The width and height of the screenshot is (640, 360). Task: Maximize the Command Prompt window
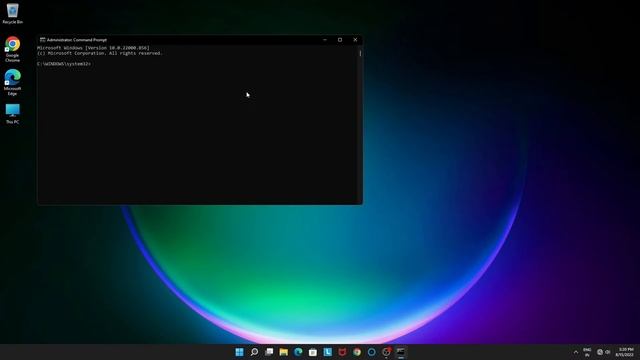point(340,40)
